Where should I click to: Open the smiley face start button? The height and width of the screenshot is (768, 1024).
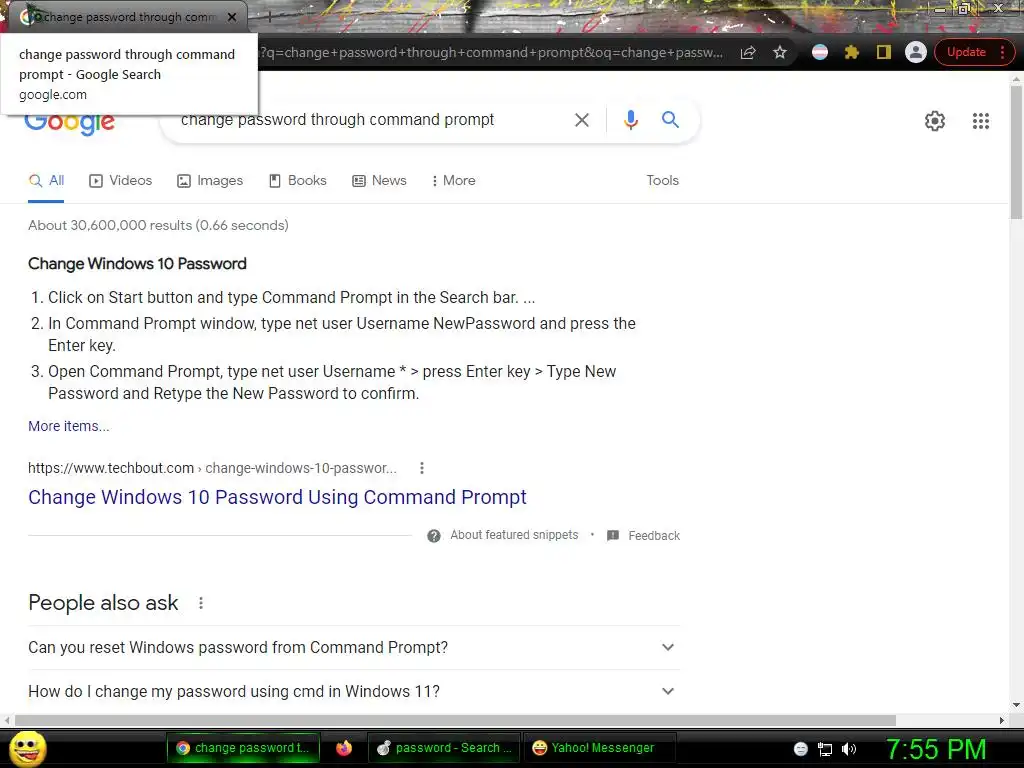click(x=27, y=748)
